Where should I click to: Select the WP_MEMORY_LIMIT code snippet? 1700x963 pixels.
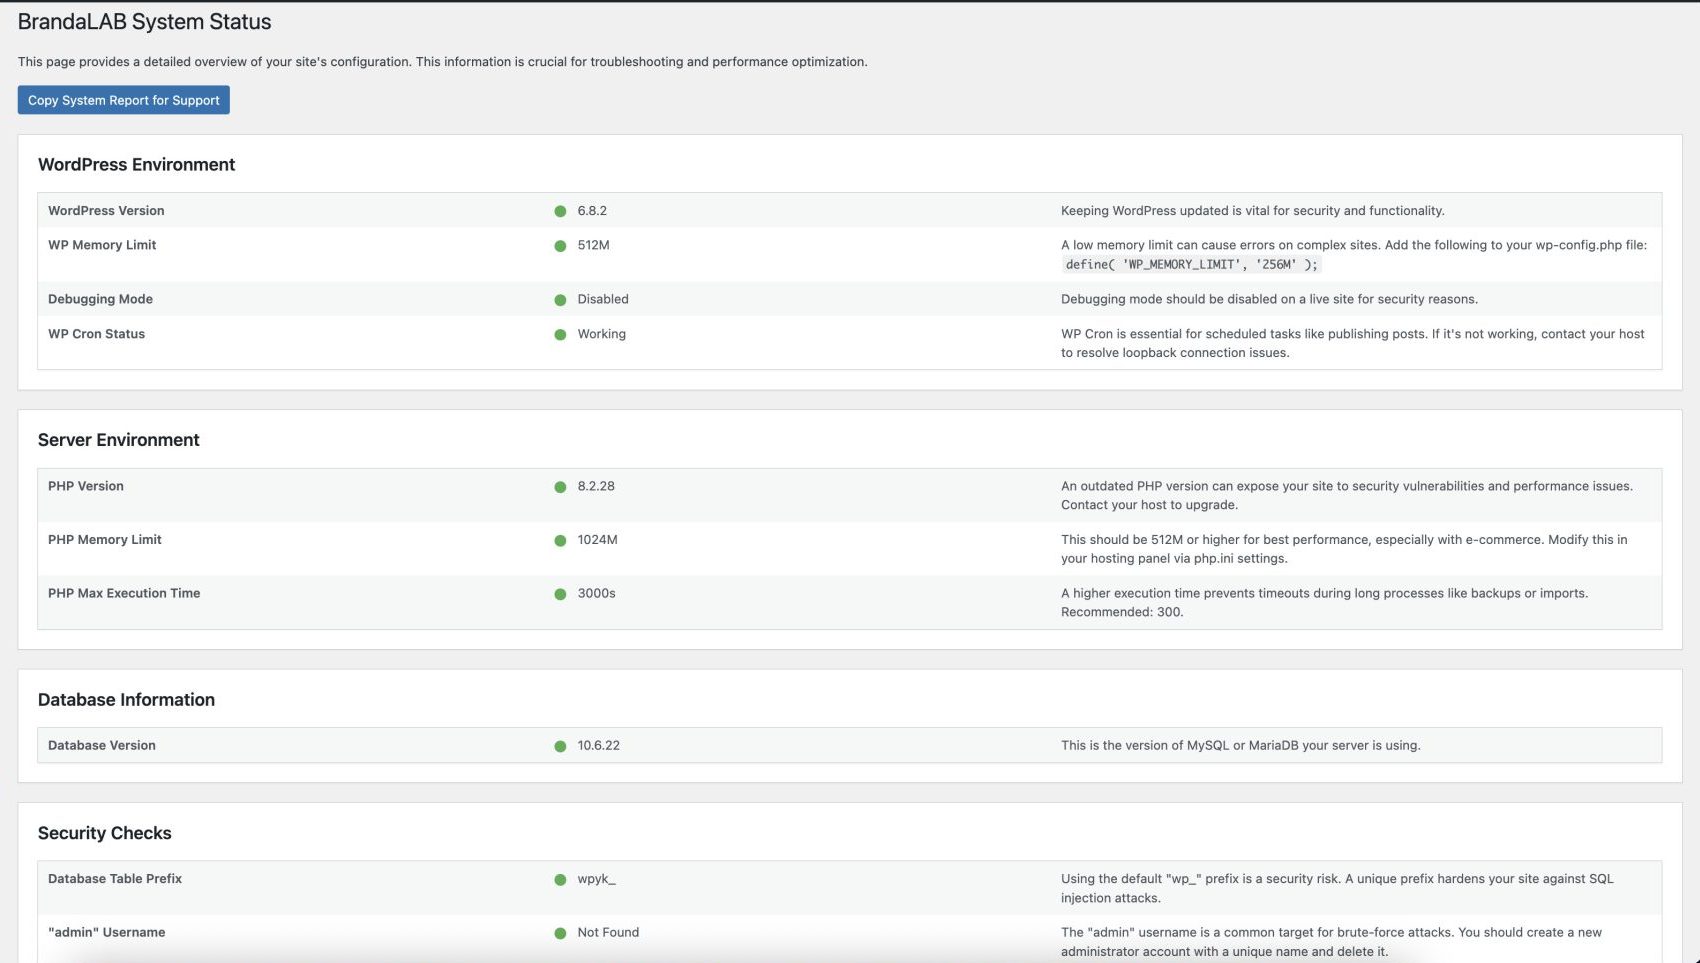[1192, 264]
